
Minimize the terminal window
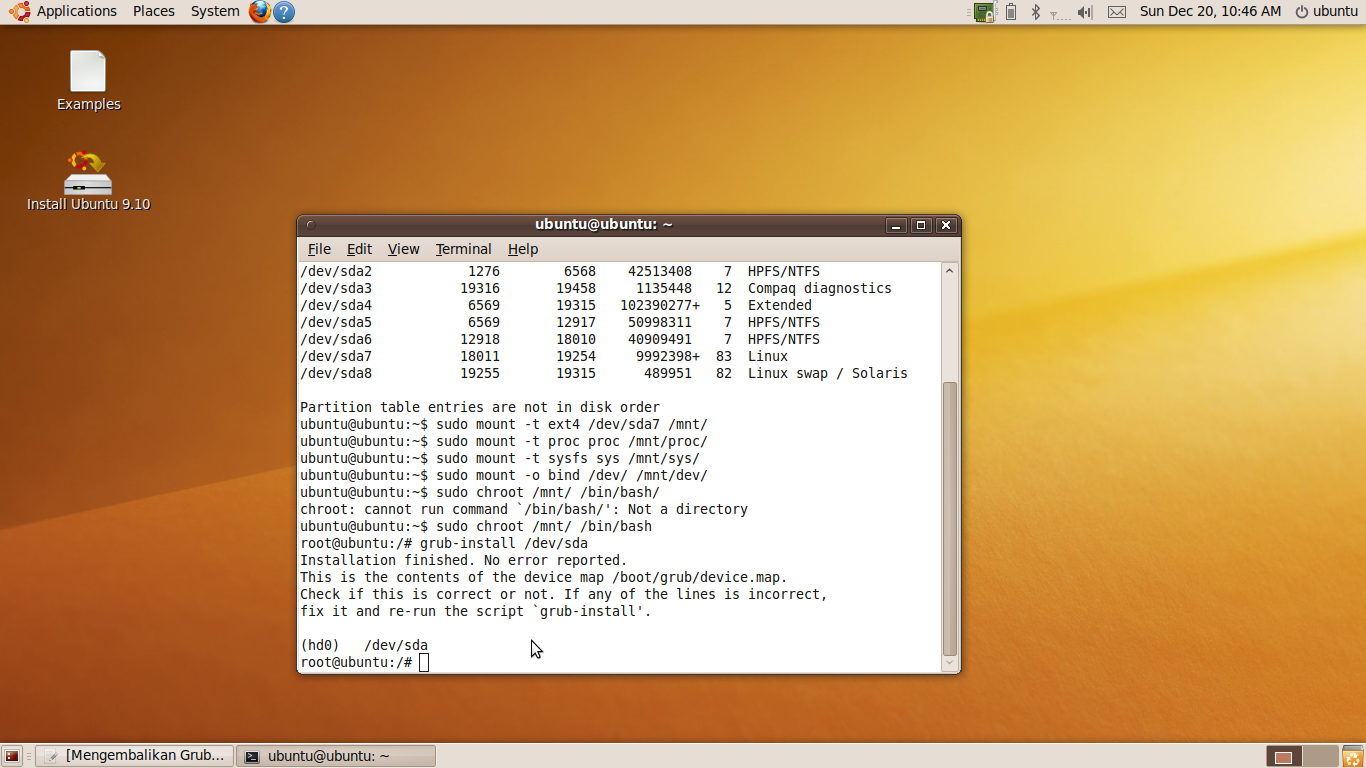point(897,225)
